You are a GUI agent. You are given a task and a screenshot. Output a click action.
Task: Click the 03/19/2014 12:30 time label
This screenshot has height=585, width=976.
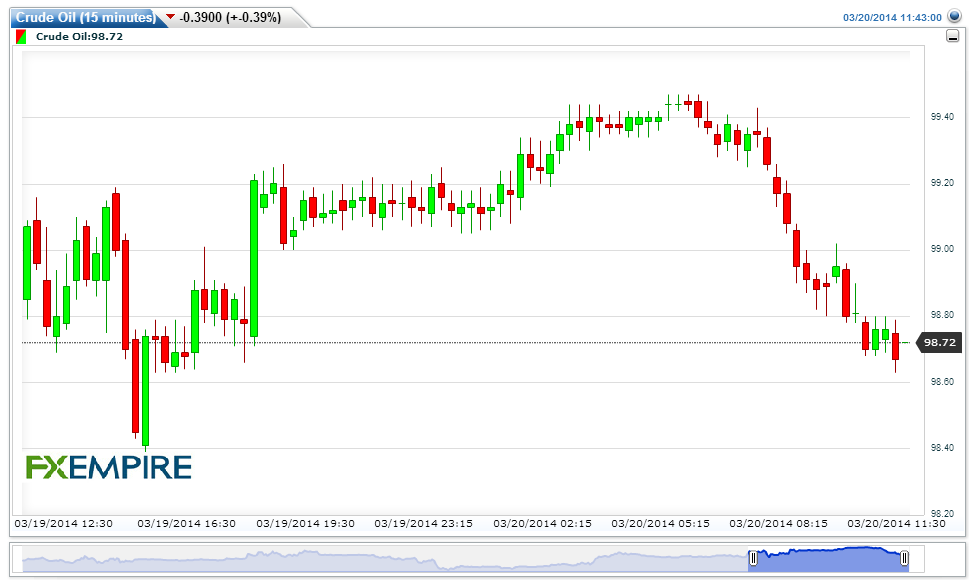63,523
